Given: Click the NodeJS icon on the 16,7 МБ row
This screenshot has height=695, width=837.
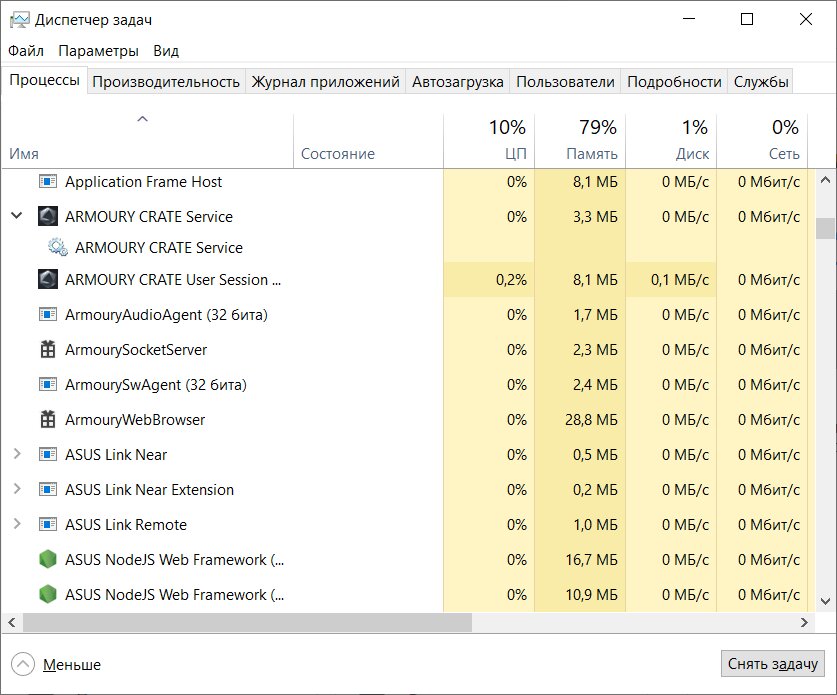Looking at the screenshot, I should (x=48, y=559).
